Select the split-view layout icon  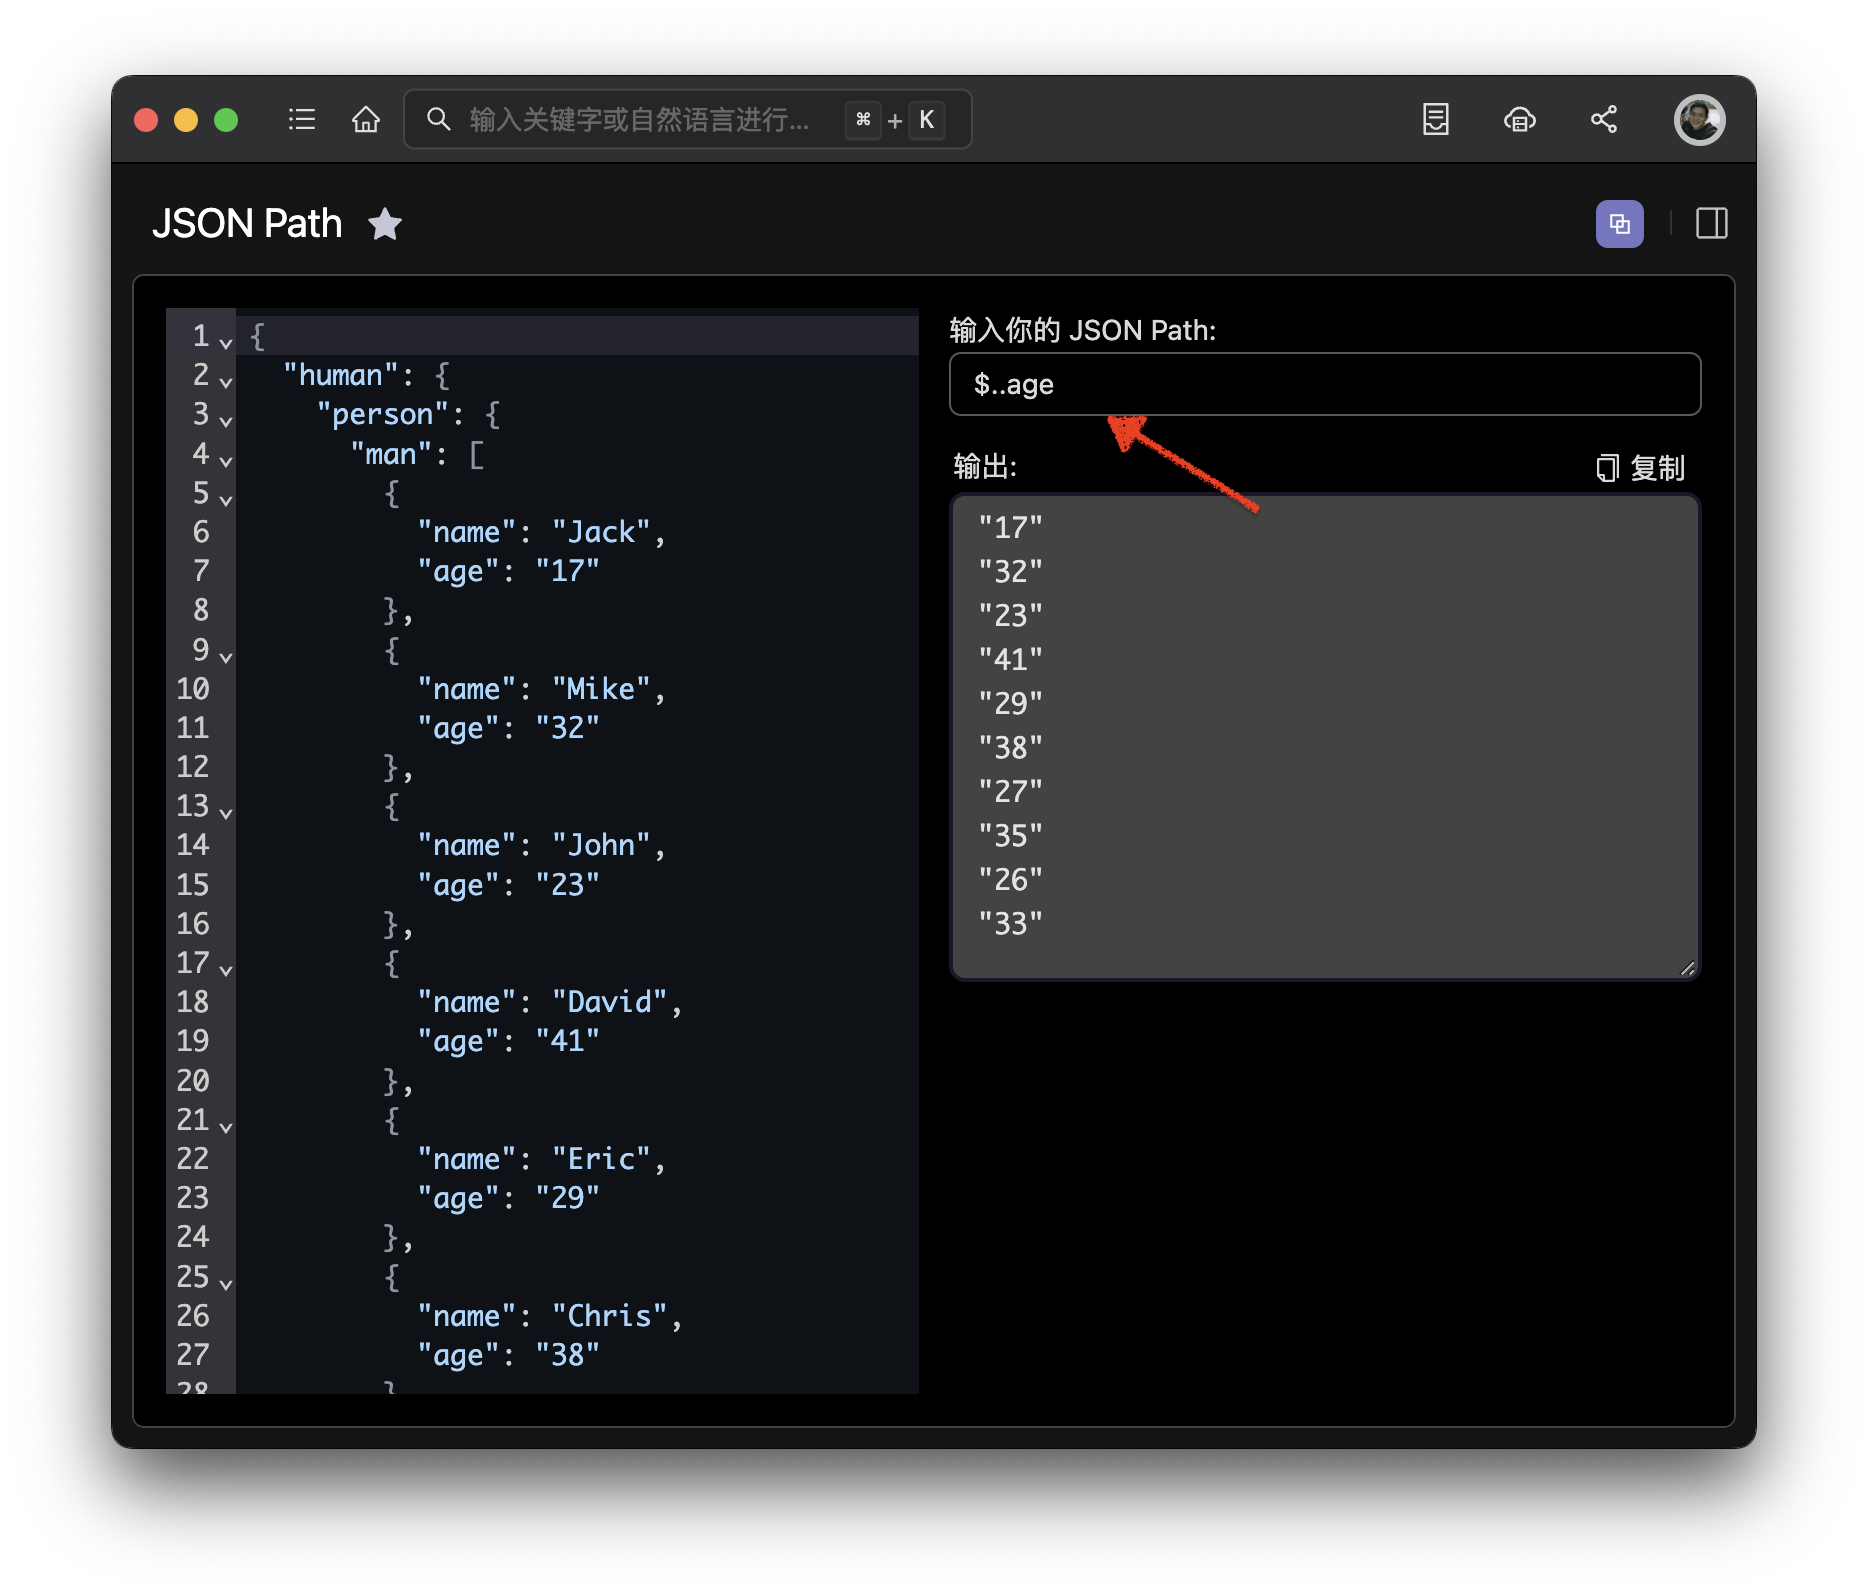click(1711, 223)
